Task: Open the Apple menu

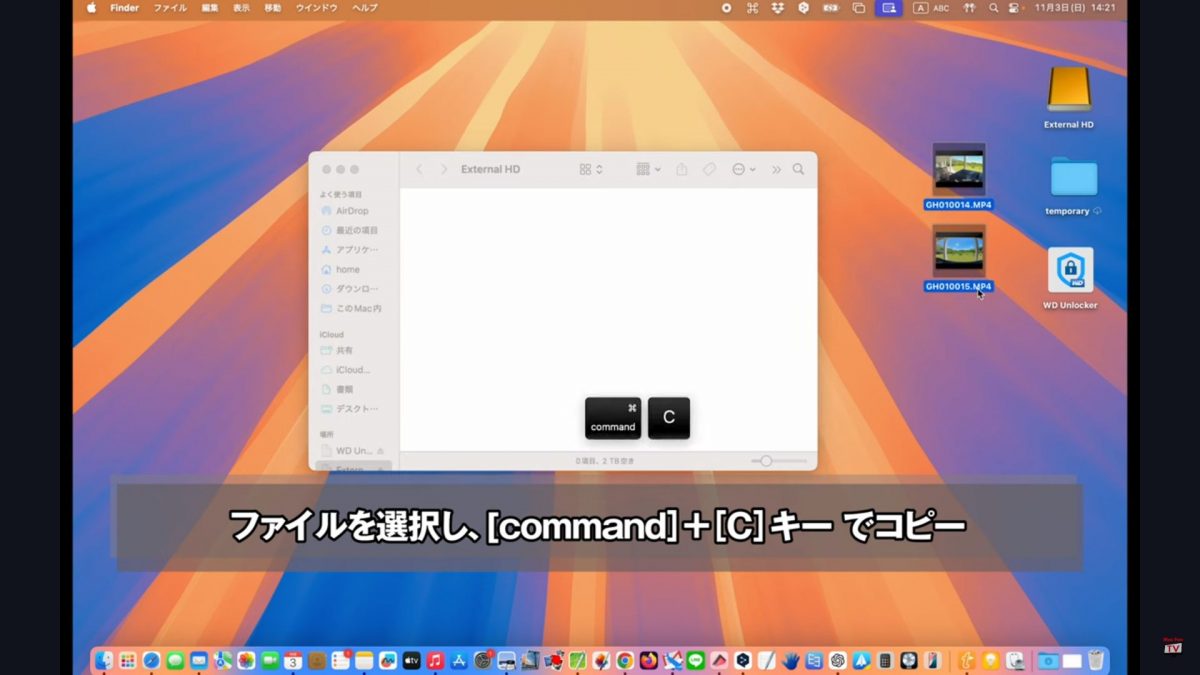Action: [x=92, y=8]
